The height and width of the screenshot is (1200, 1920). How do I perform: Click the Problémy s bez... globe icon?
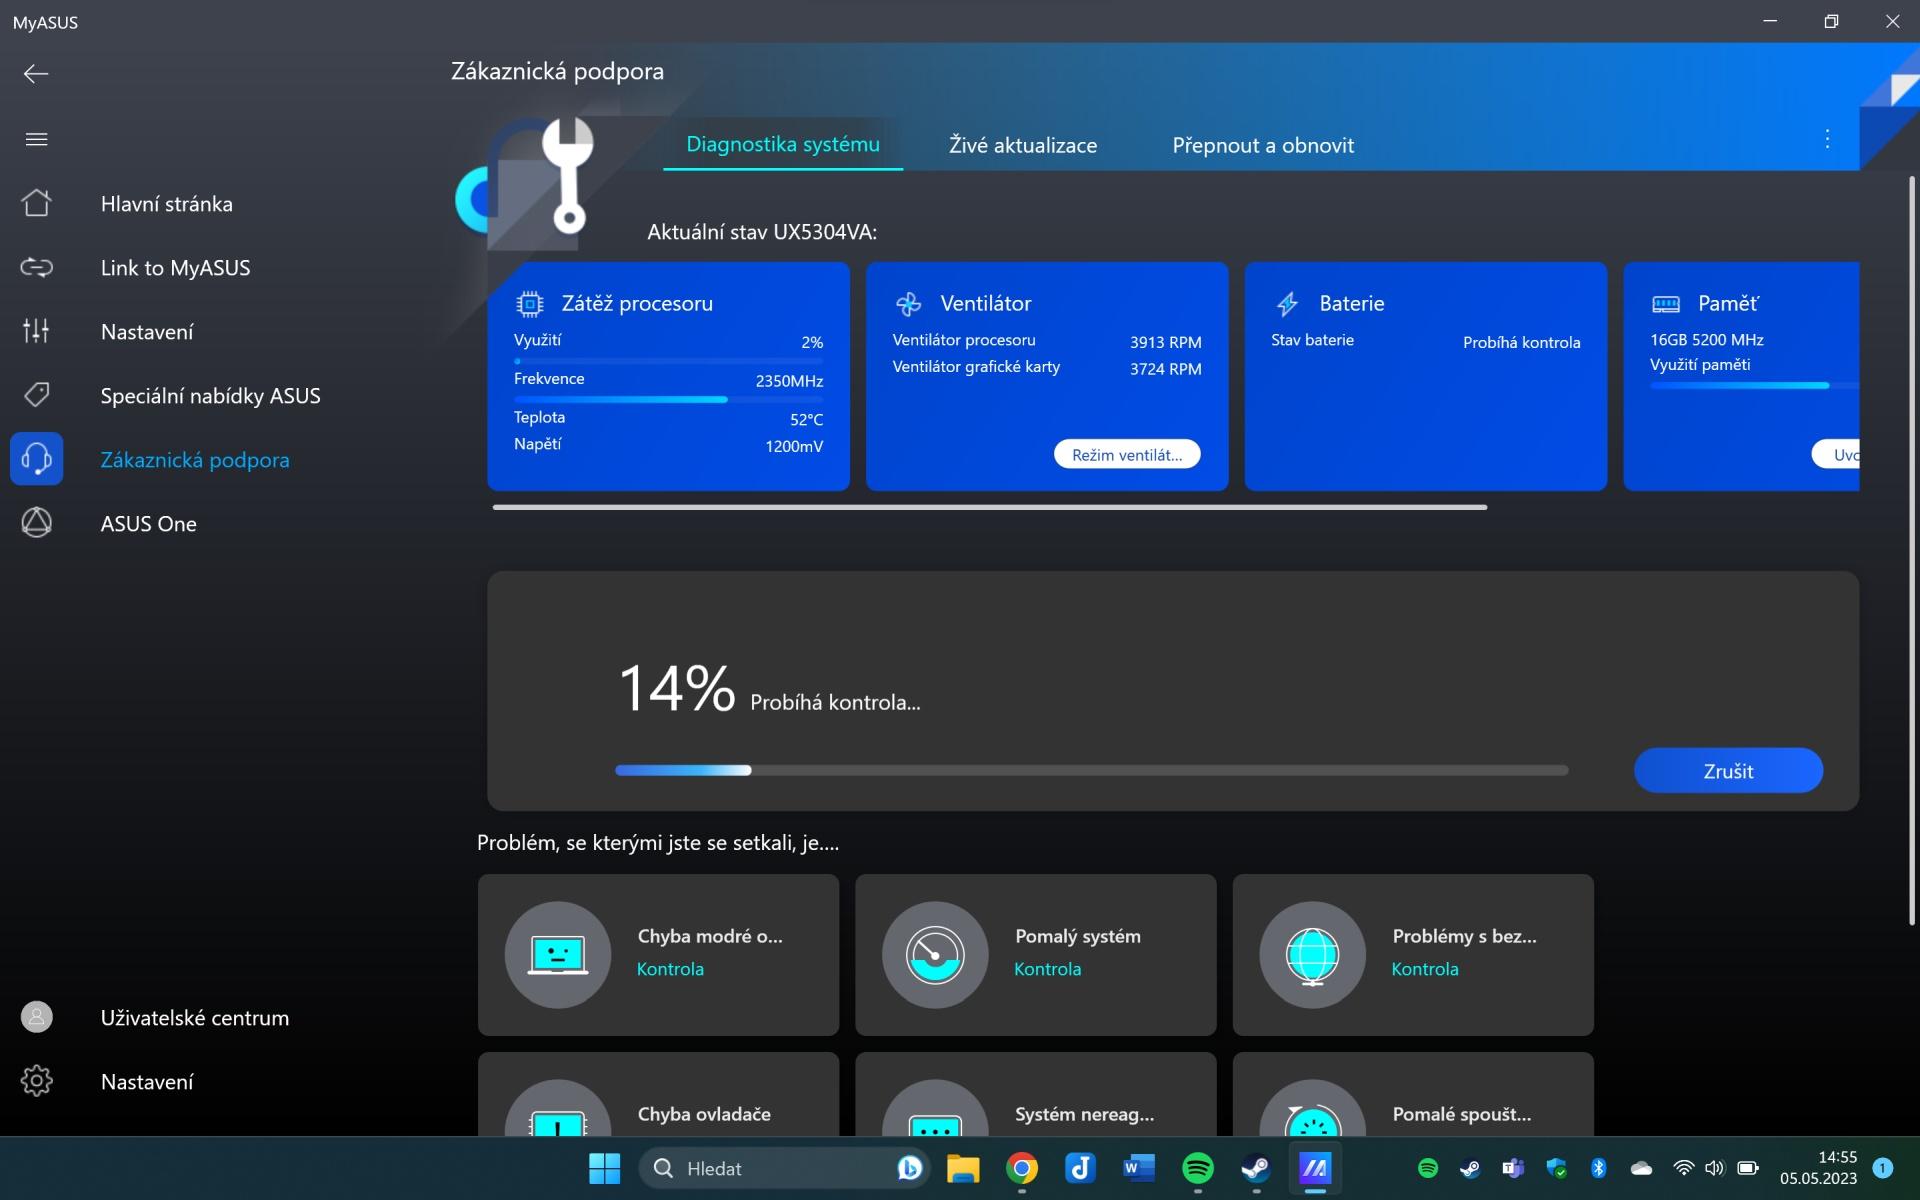[1312, 955]
